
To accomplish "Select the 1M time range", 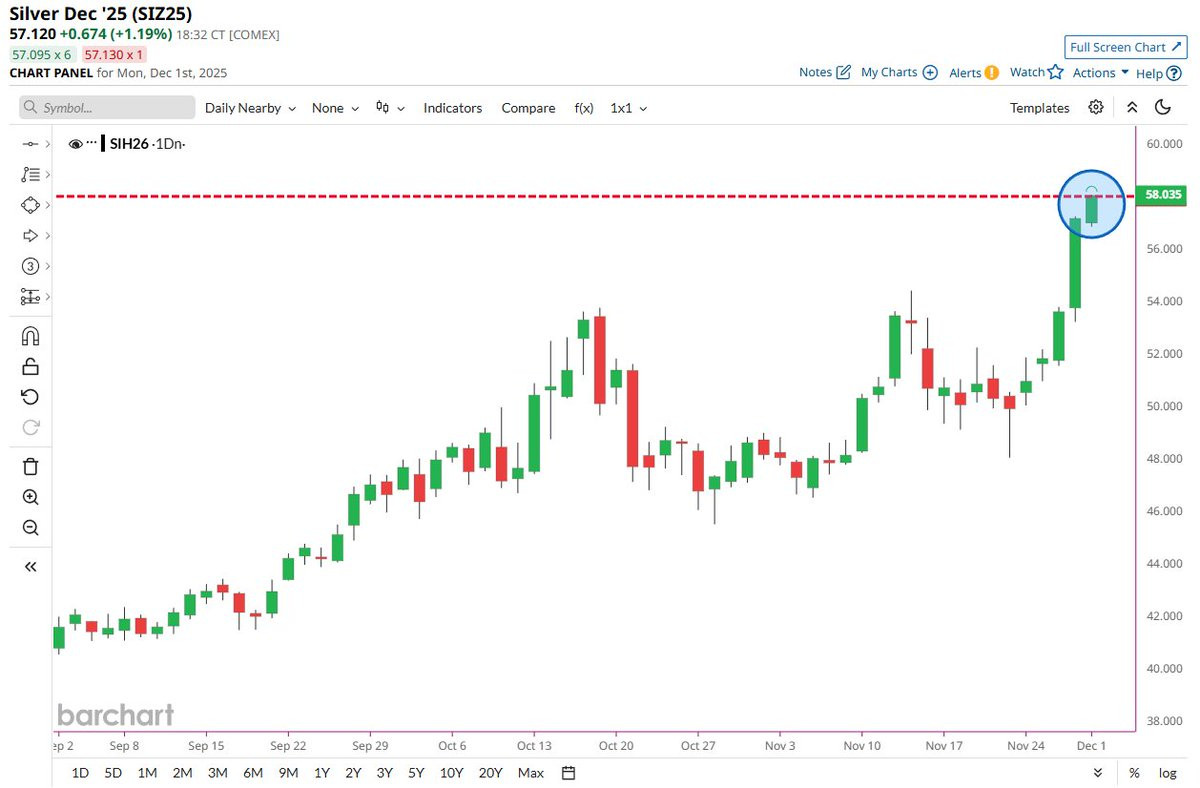I will [x=147, y=772].
